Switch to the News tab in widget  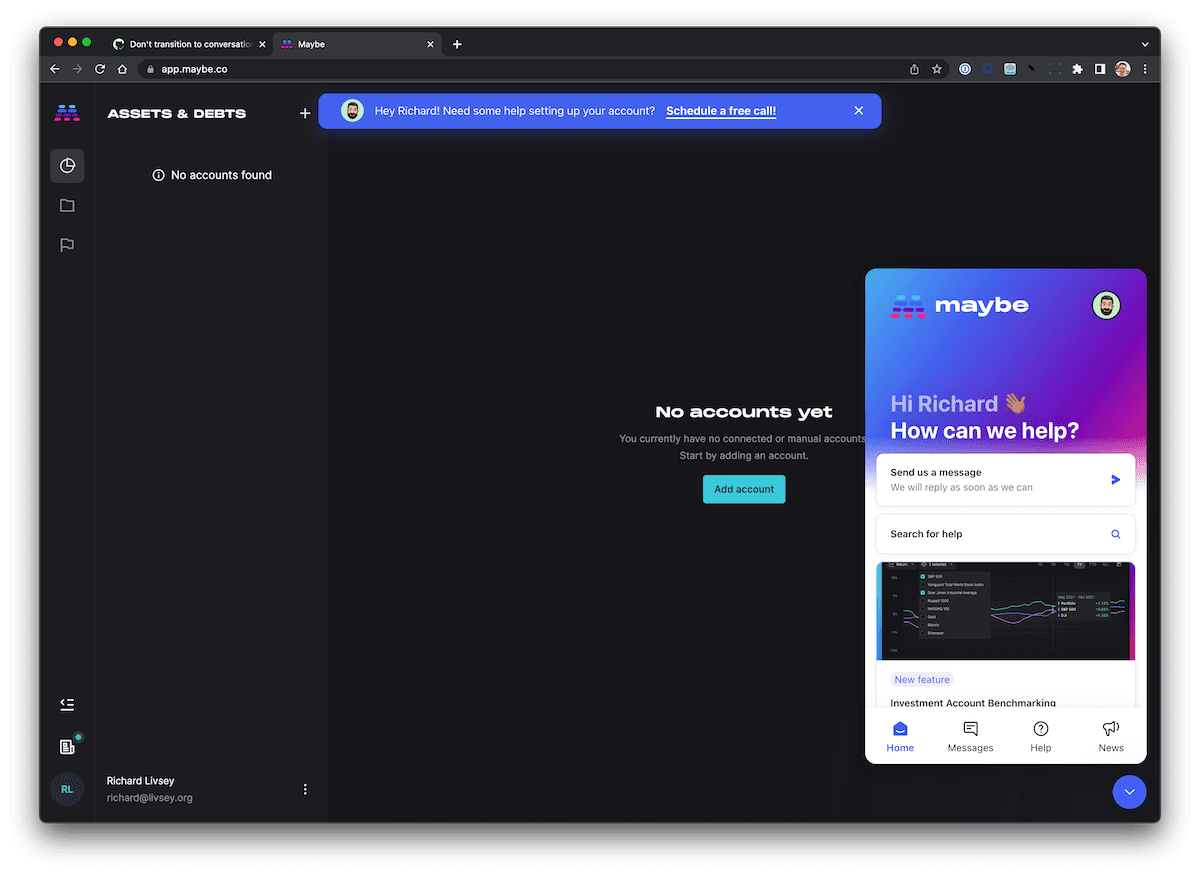click(x=1111, y=737)
